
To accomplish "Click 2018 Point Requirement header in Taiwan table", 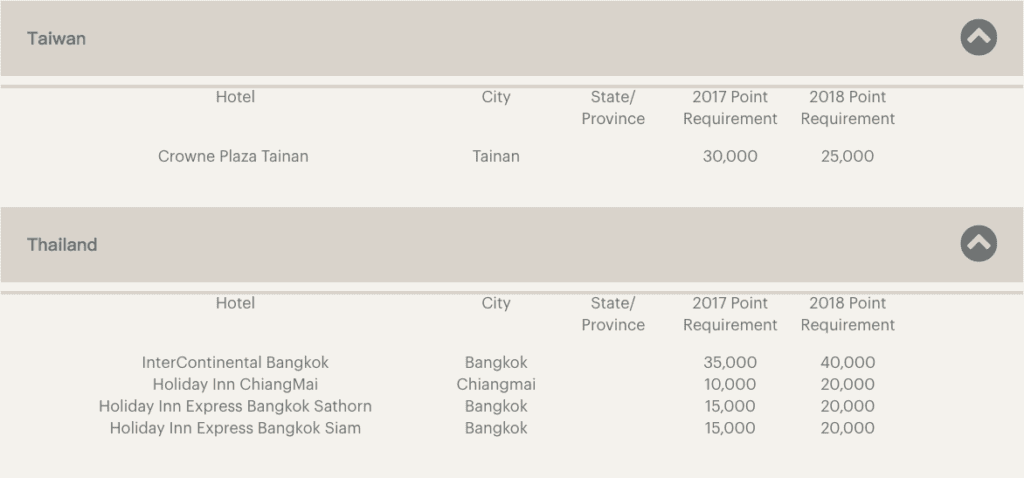I will tap(848, 108).
